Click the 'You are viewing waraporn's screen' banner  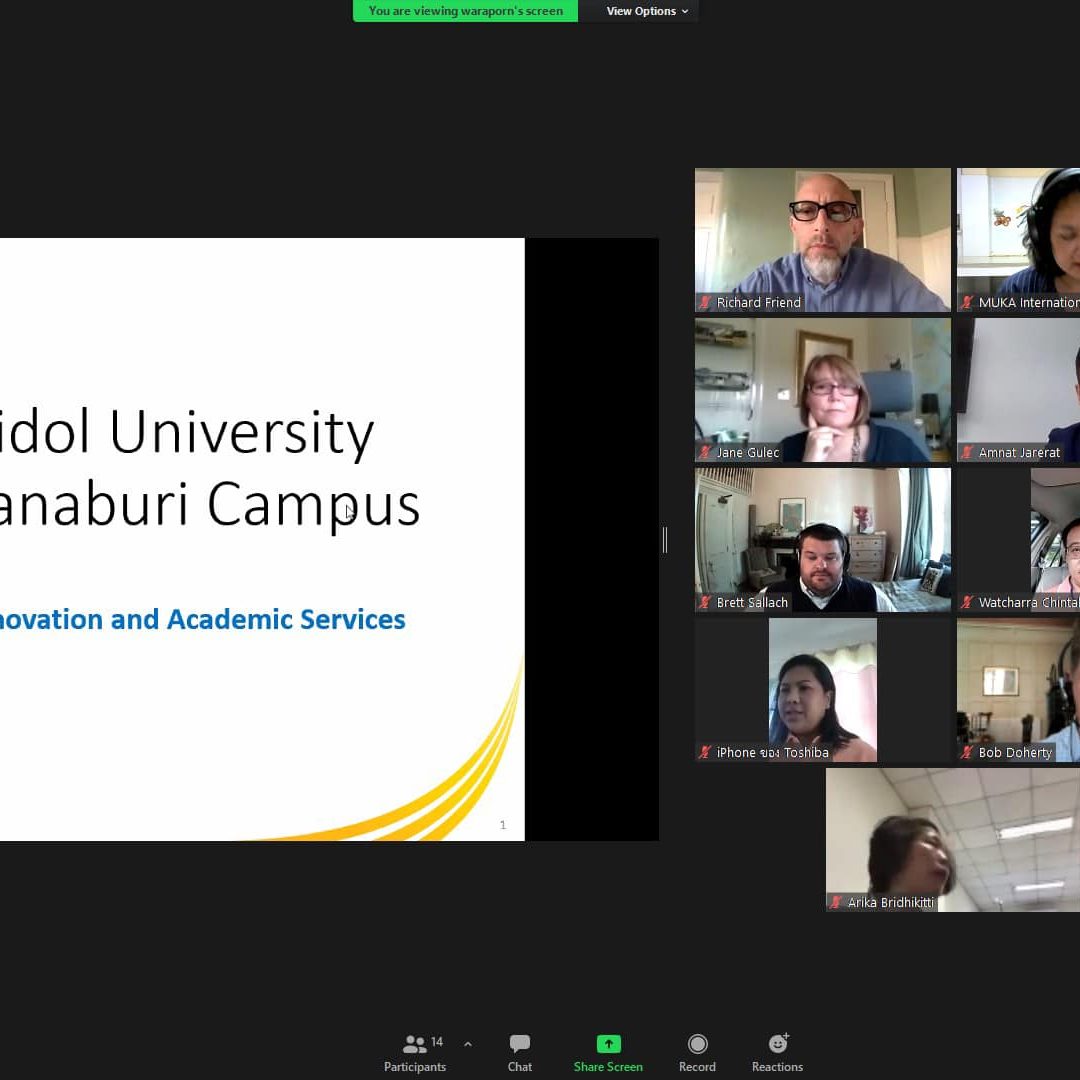coord(465,11)
